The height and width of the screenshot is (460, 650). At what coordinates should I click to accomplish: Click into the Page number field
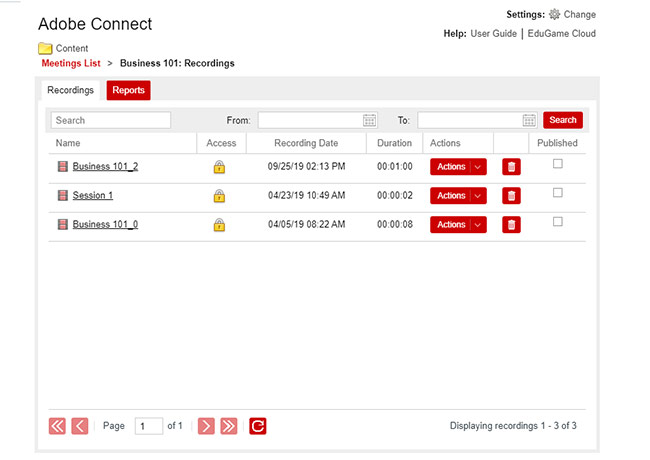(x=149, y=426)
